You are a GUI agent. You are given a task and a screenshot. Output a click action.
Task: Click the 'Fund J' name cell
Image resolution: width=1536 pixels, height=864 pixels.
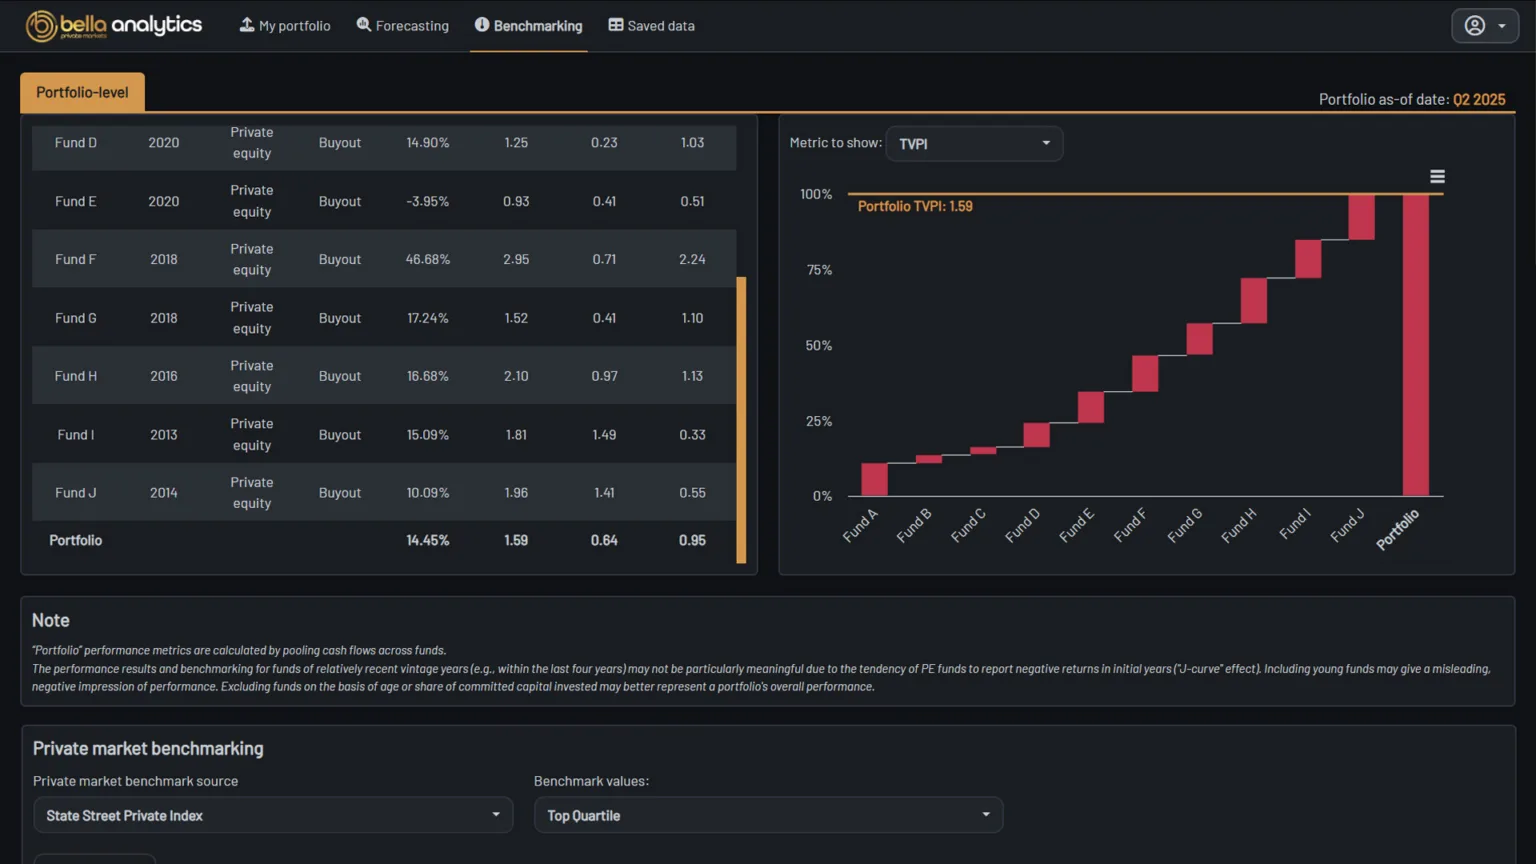[x=76, y=493]
